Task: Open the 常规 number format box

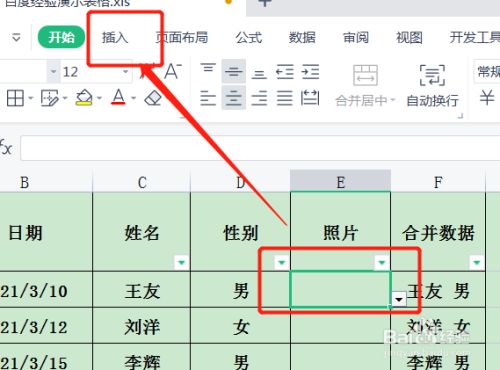Action: (487, 71)
